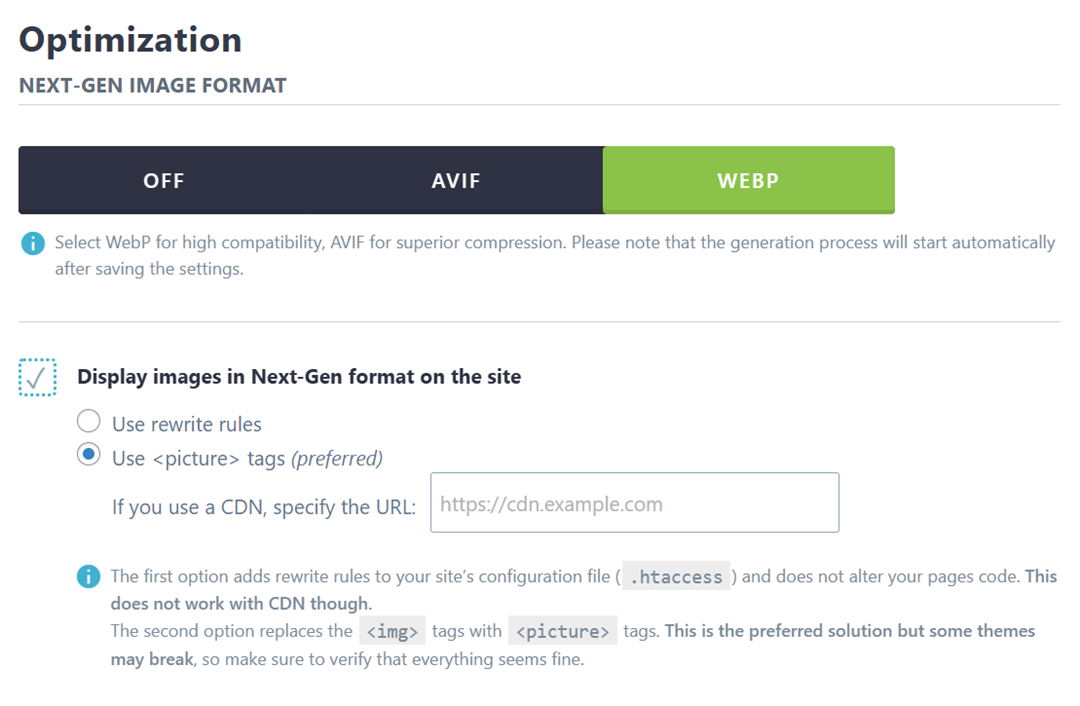Screen dimensions: 1080x706
Task: Select the Use picture tags radio button
Action: tap(89, 456)
